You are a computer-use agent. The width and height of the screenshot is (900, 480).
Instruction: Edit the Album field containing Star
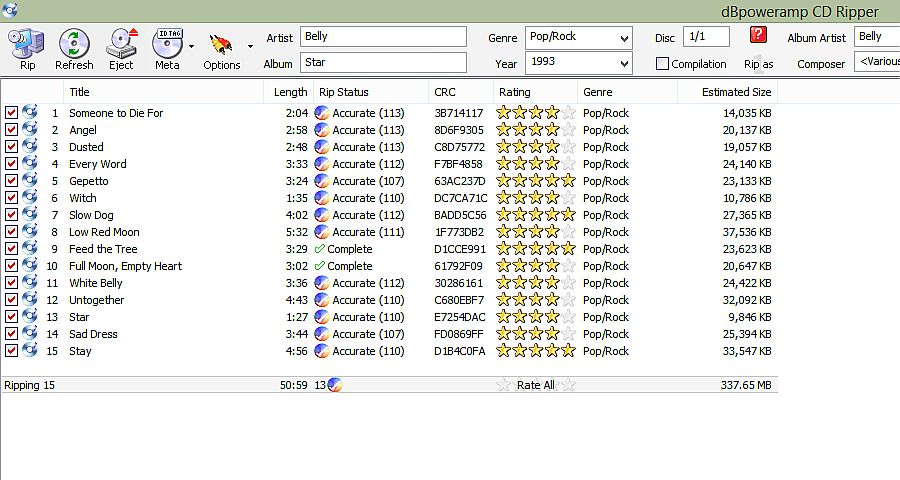click(383, 63)
